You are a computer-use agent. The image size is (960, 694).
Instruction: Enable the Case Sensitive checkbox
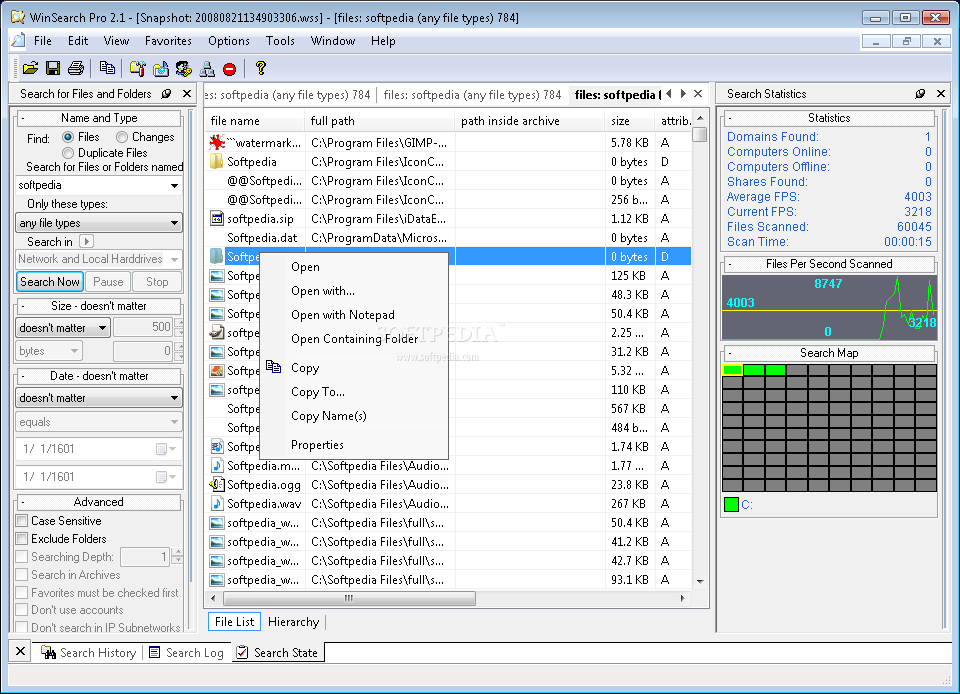22,521
